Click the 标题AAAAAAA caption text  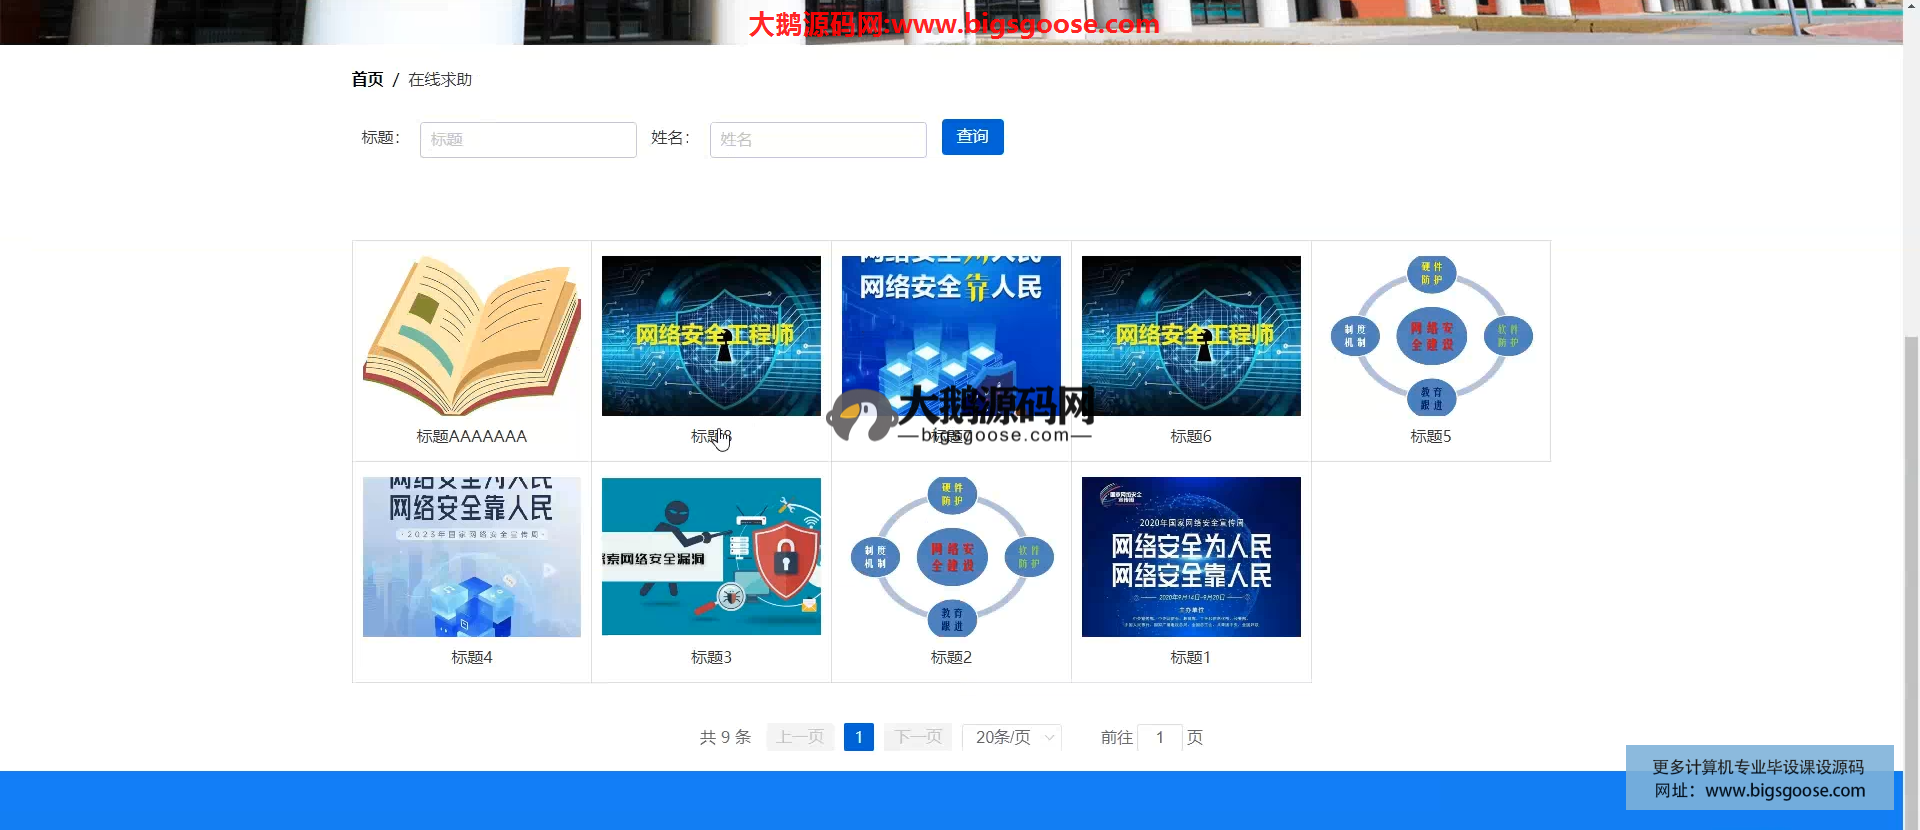pos(471,436)
